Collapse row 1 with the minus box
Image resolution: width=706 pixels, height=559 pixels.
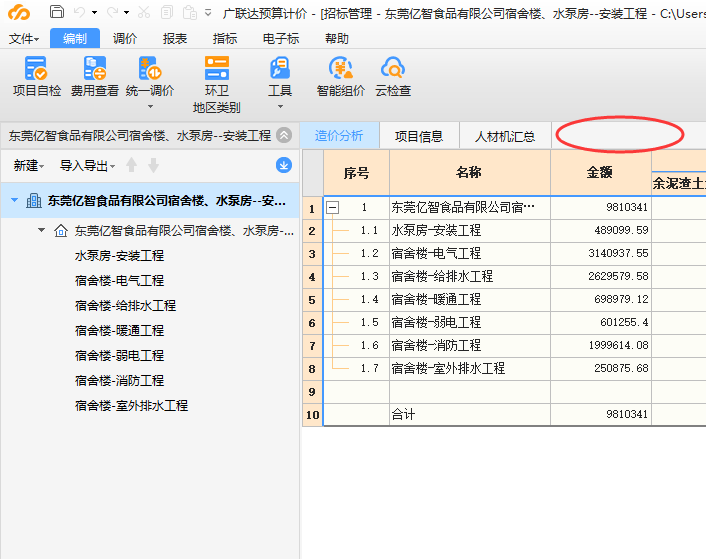[333, 207]
